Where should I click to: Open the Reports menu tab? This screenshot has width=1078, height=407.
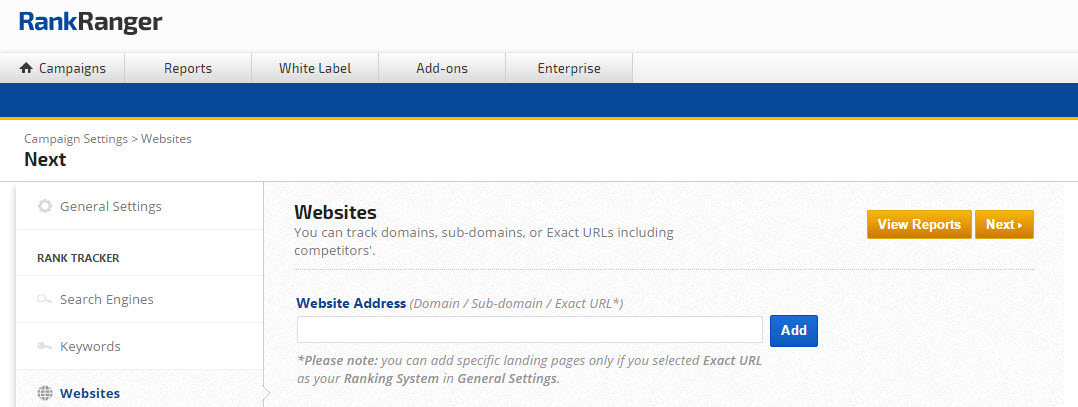coord(188,69)
